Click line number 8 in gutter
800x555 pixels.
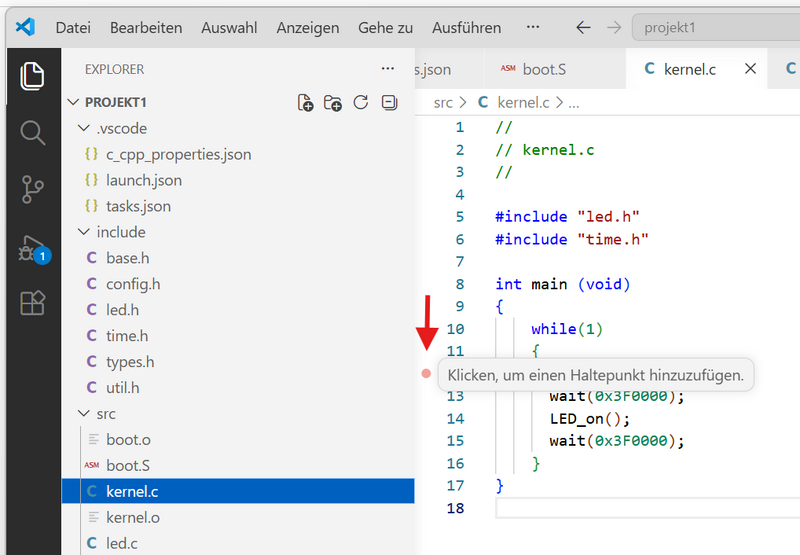click(x=460, y=284)
